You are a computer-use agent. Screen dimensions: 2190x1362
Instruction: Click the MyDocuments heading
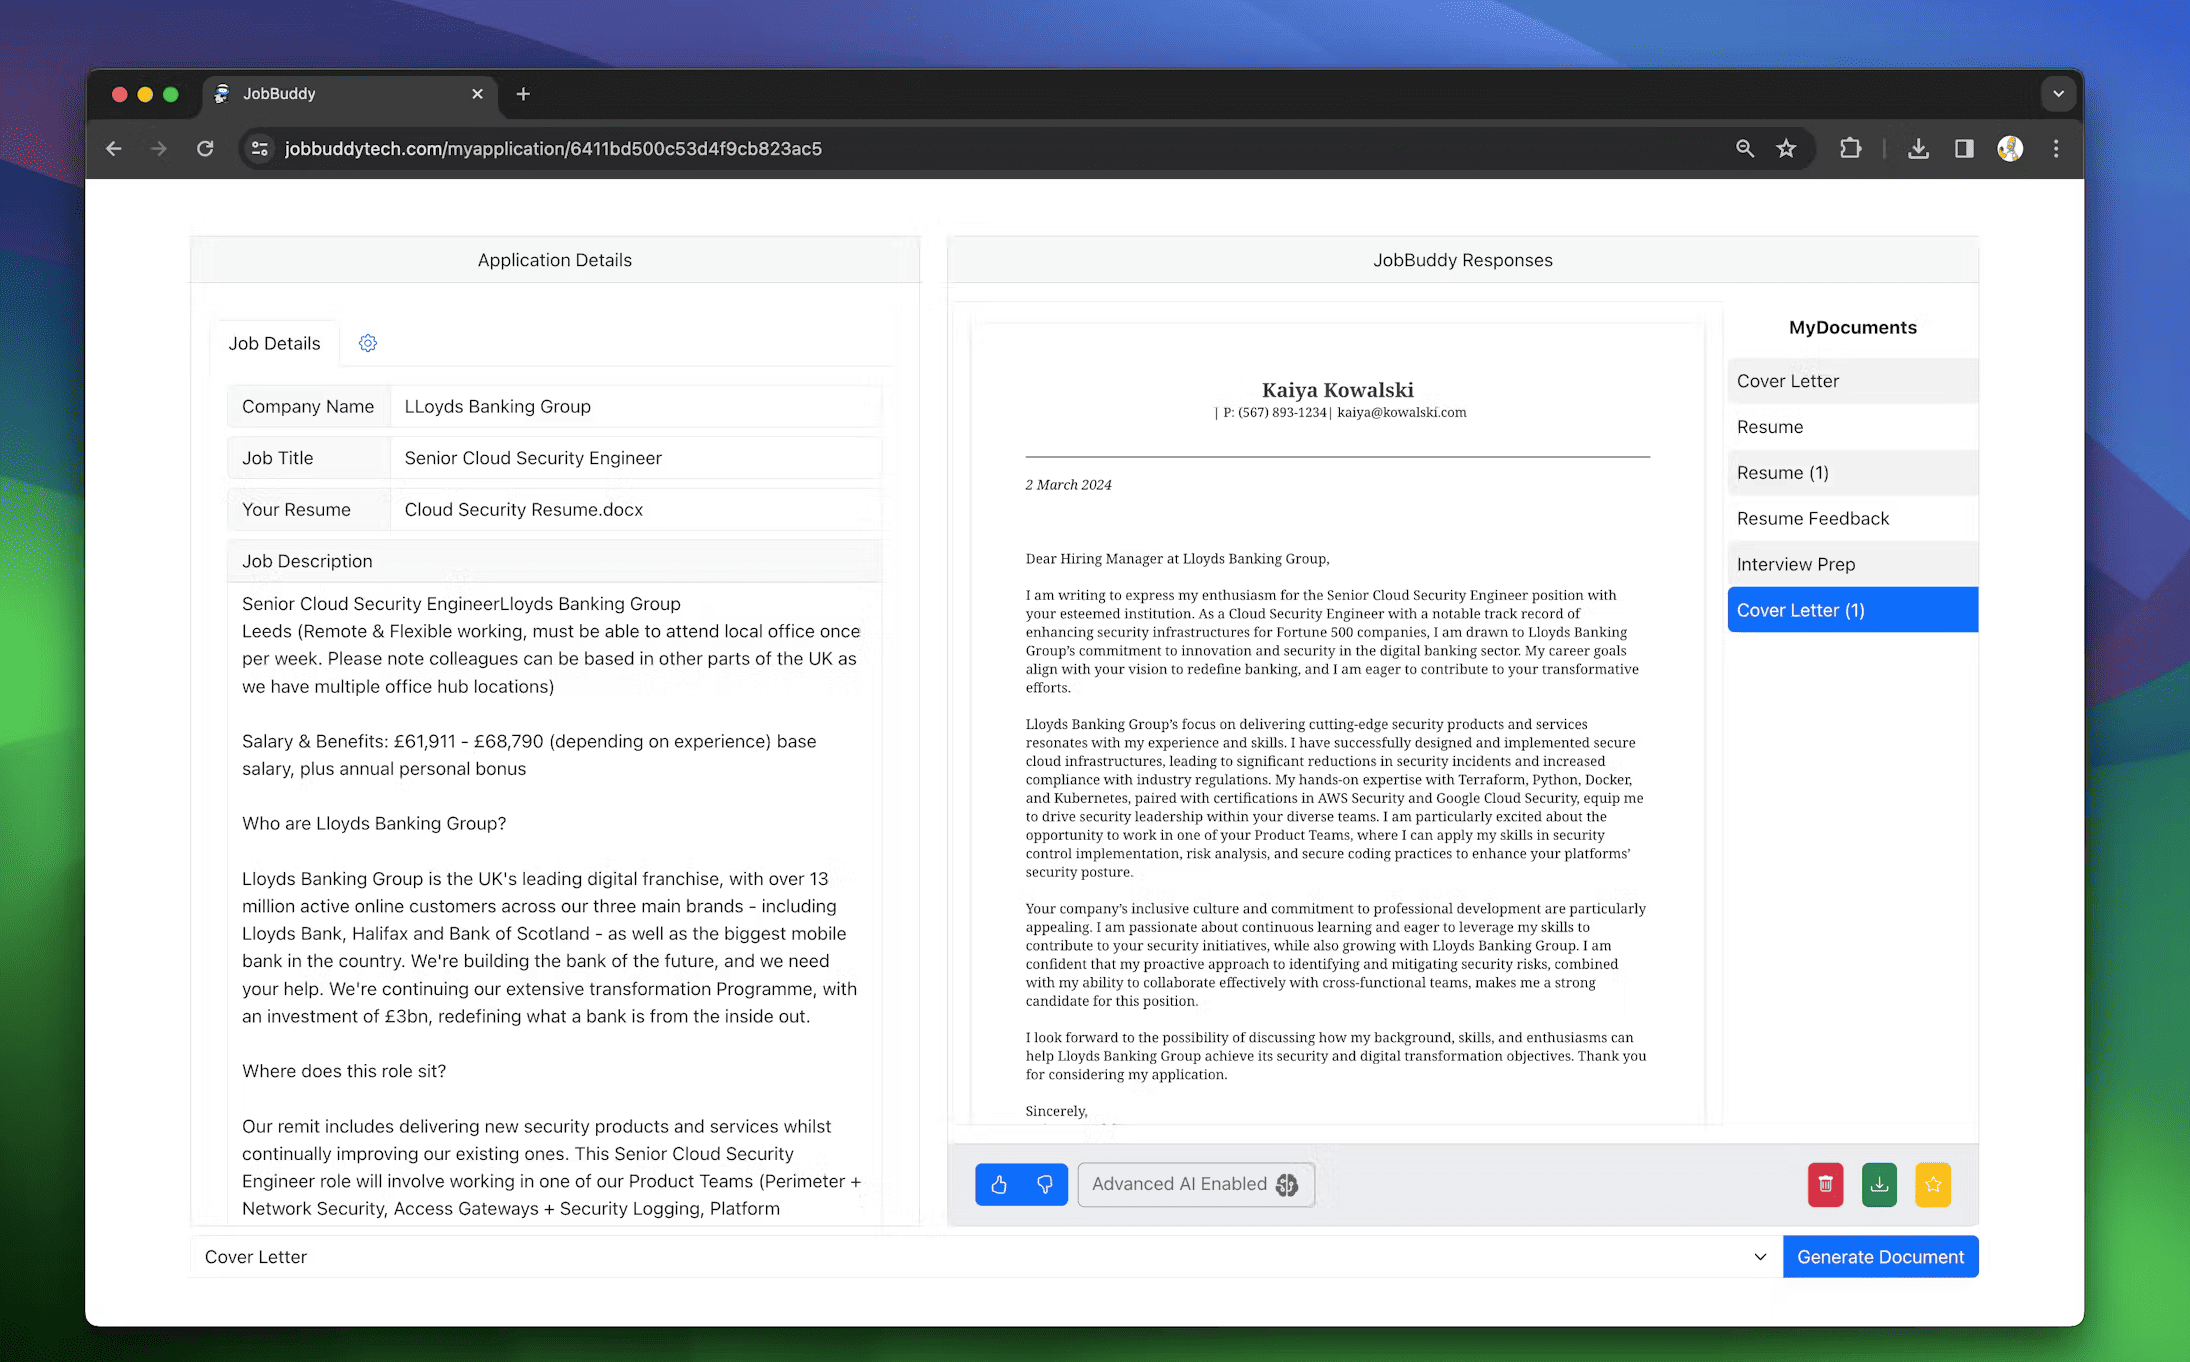(x=1852, y=328)
